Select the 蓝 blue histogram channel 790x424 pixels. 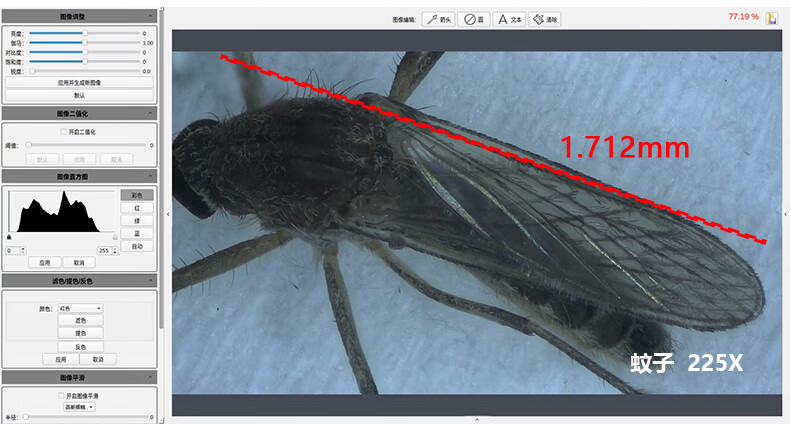point(137,233)
